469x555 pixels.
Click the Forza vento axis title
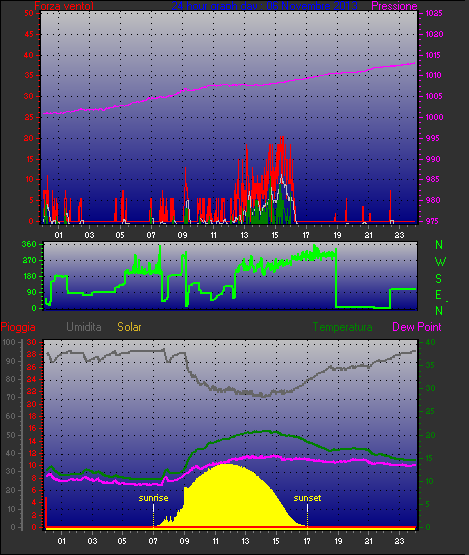click(x=64, y=6)
